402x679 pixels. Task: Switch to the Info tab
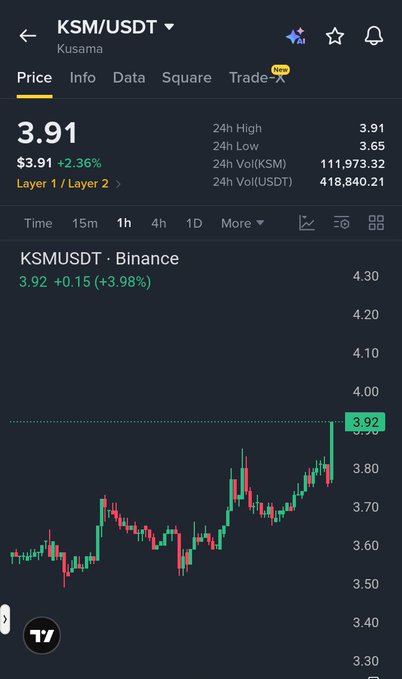pyautogui.click(x=83, y=78)
